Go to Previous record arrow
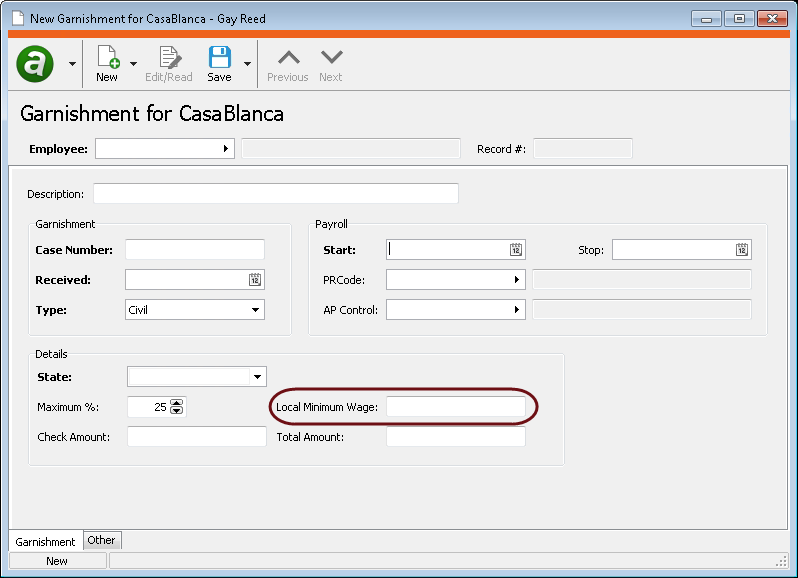This screenshot has height=578, width=798. click(x=287, y=58)
